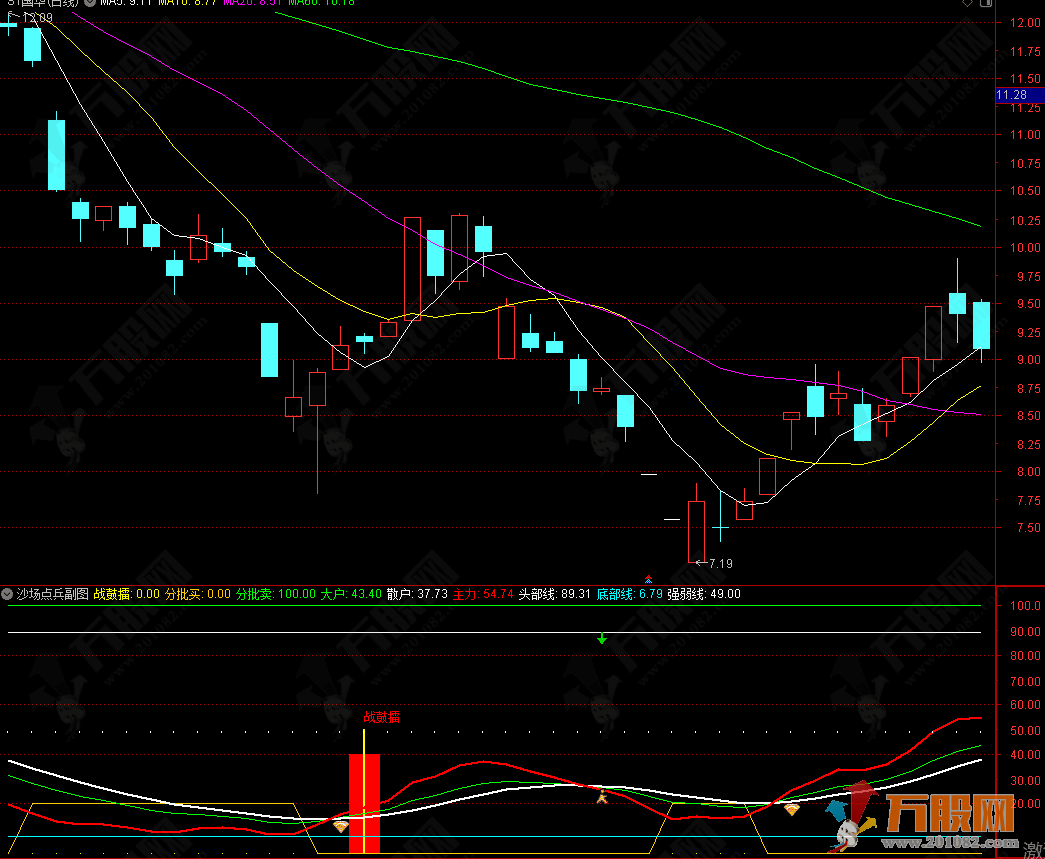Click the orange diamond marker left of red bar

click(x=341, y=826)
